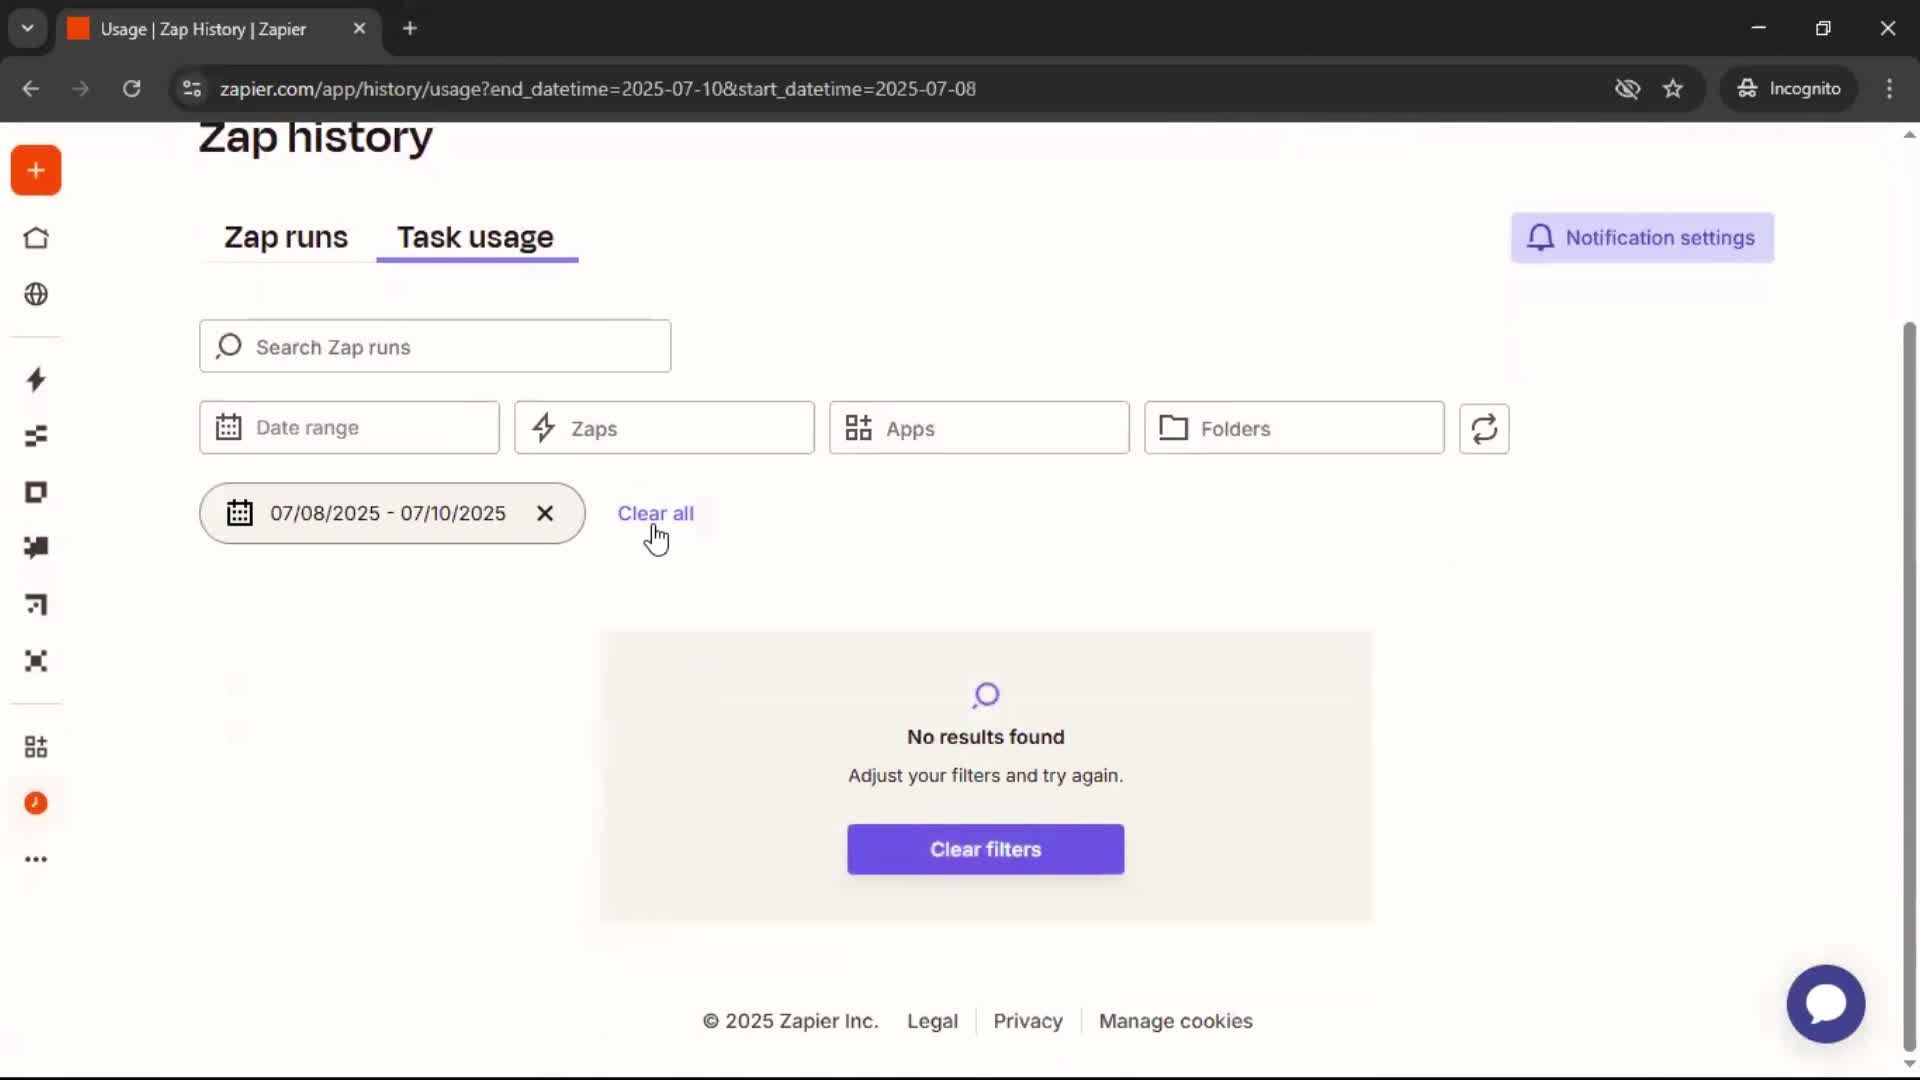
Task: Click the page vertical scrollbar
Action: [1909, 685]
